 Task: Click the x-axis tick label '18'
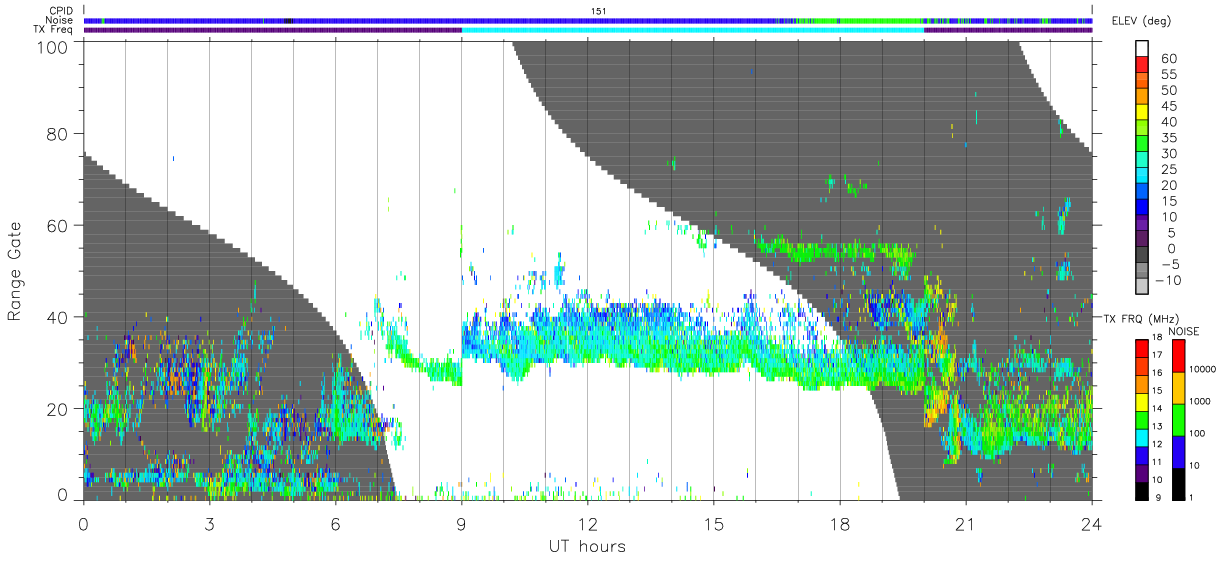tap(839, 524)
